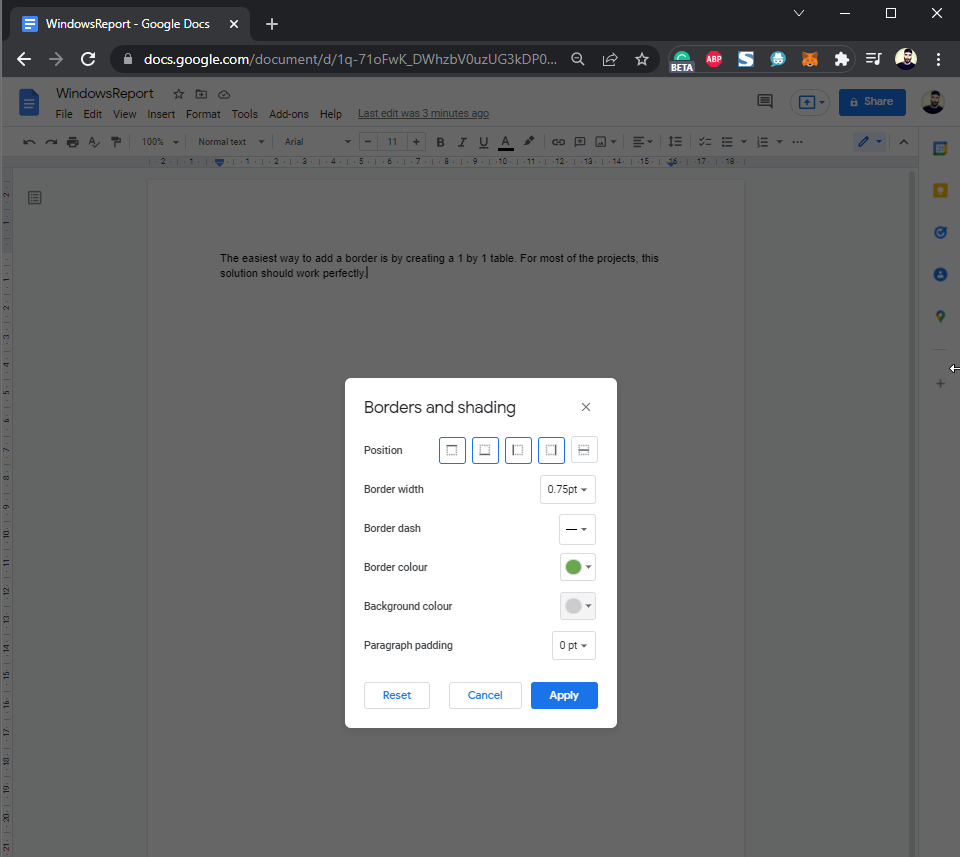Go to Google Docs home icon
This screenshot has width=960, height=857.
click(29, 102)
